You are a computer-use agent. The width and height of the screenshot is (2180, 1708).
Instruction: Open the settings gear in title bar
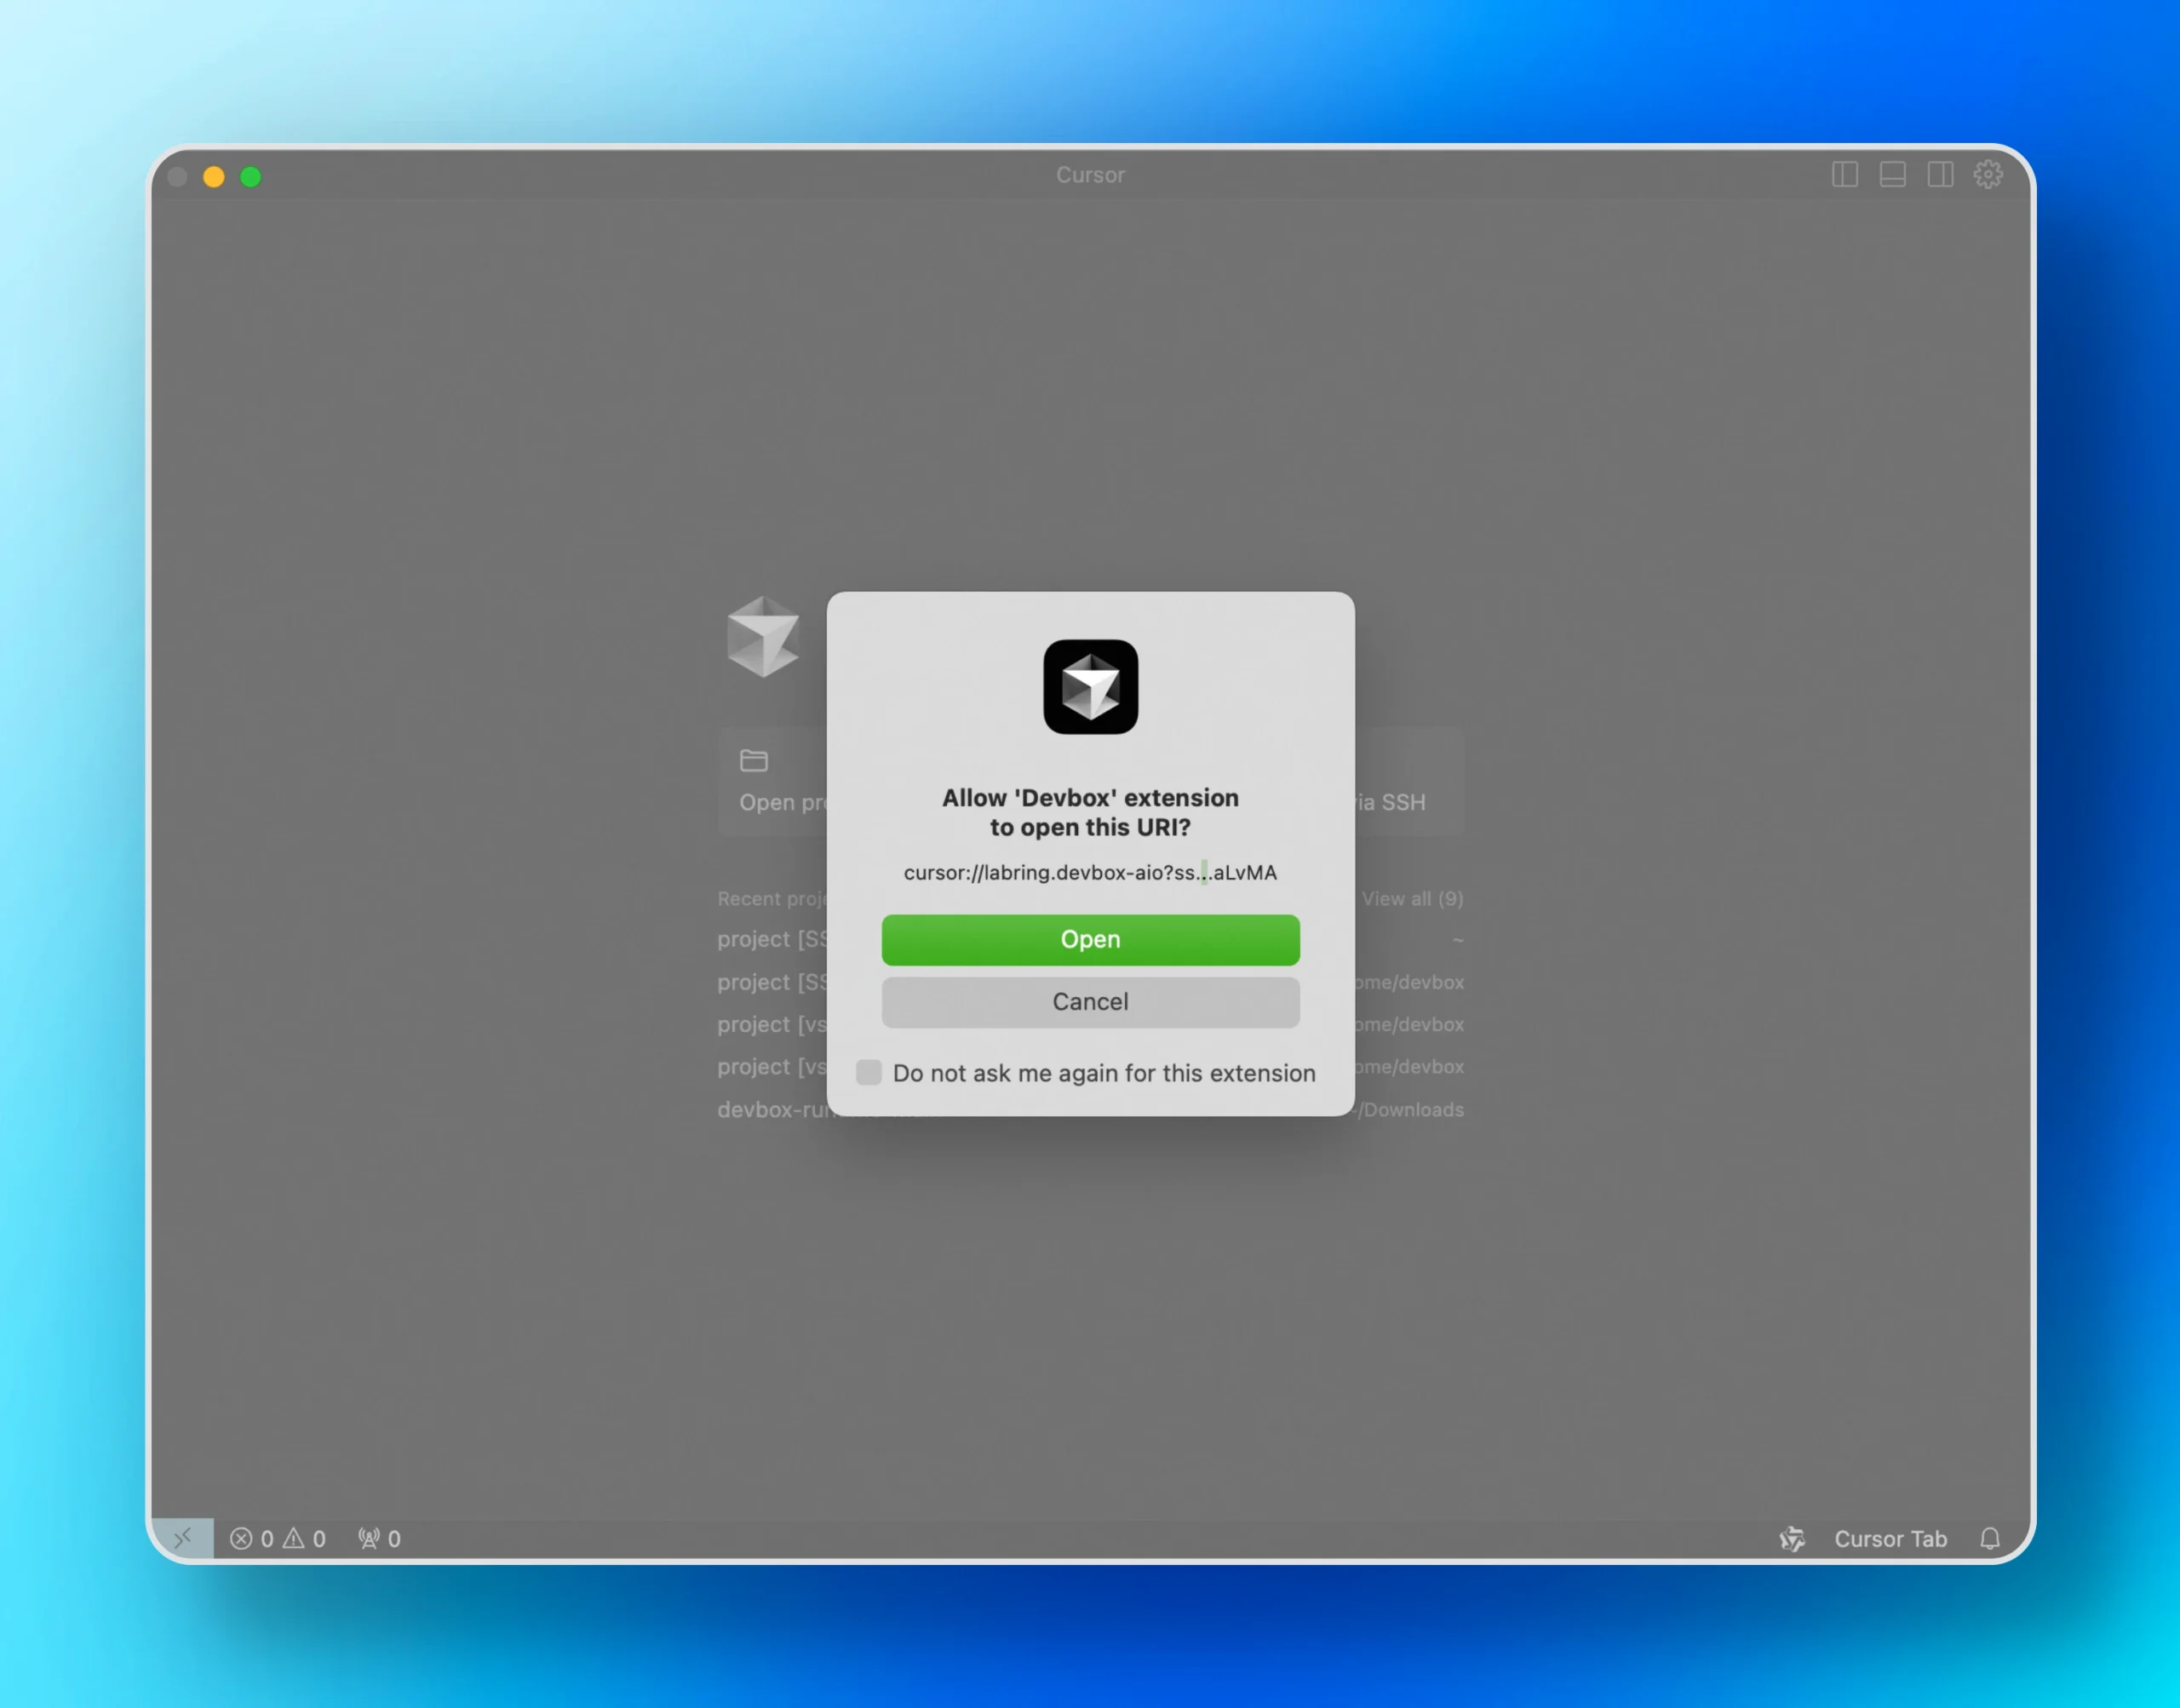(1988, 175)
